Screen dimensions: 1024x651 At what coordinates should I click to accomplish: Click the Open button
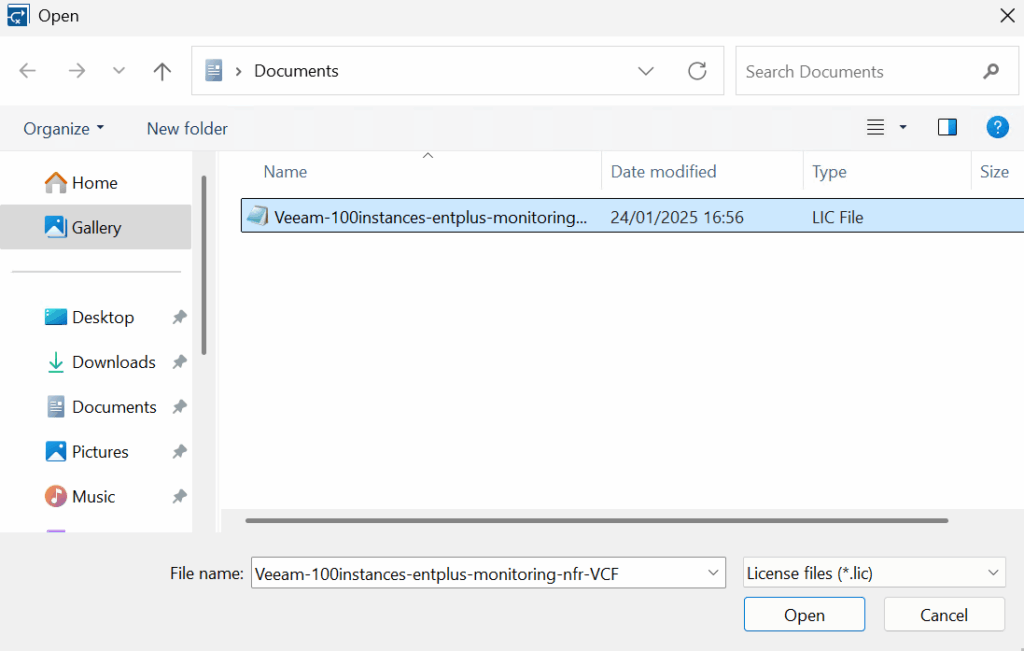804,614
